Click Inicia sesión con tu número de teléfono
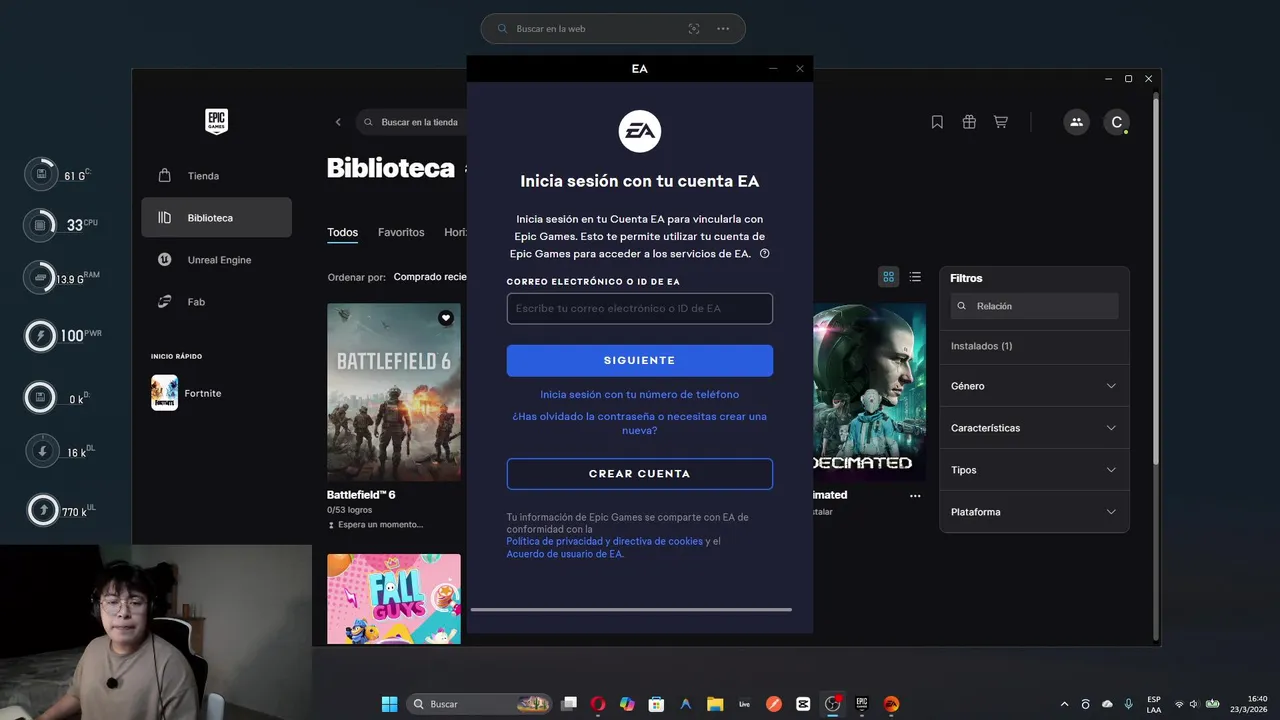Viewport: 1280px width, 720px height. (x=640, y=395)
